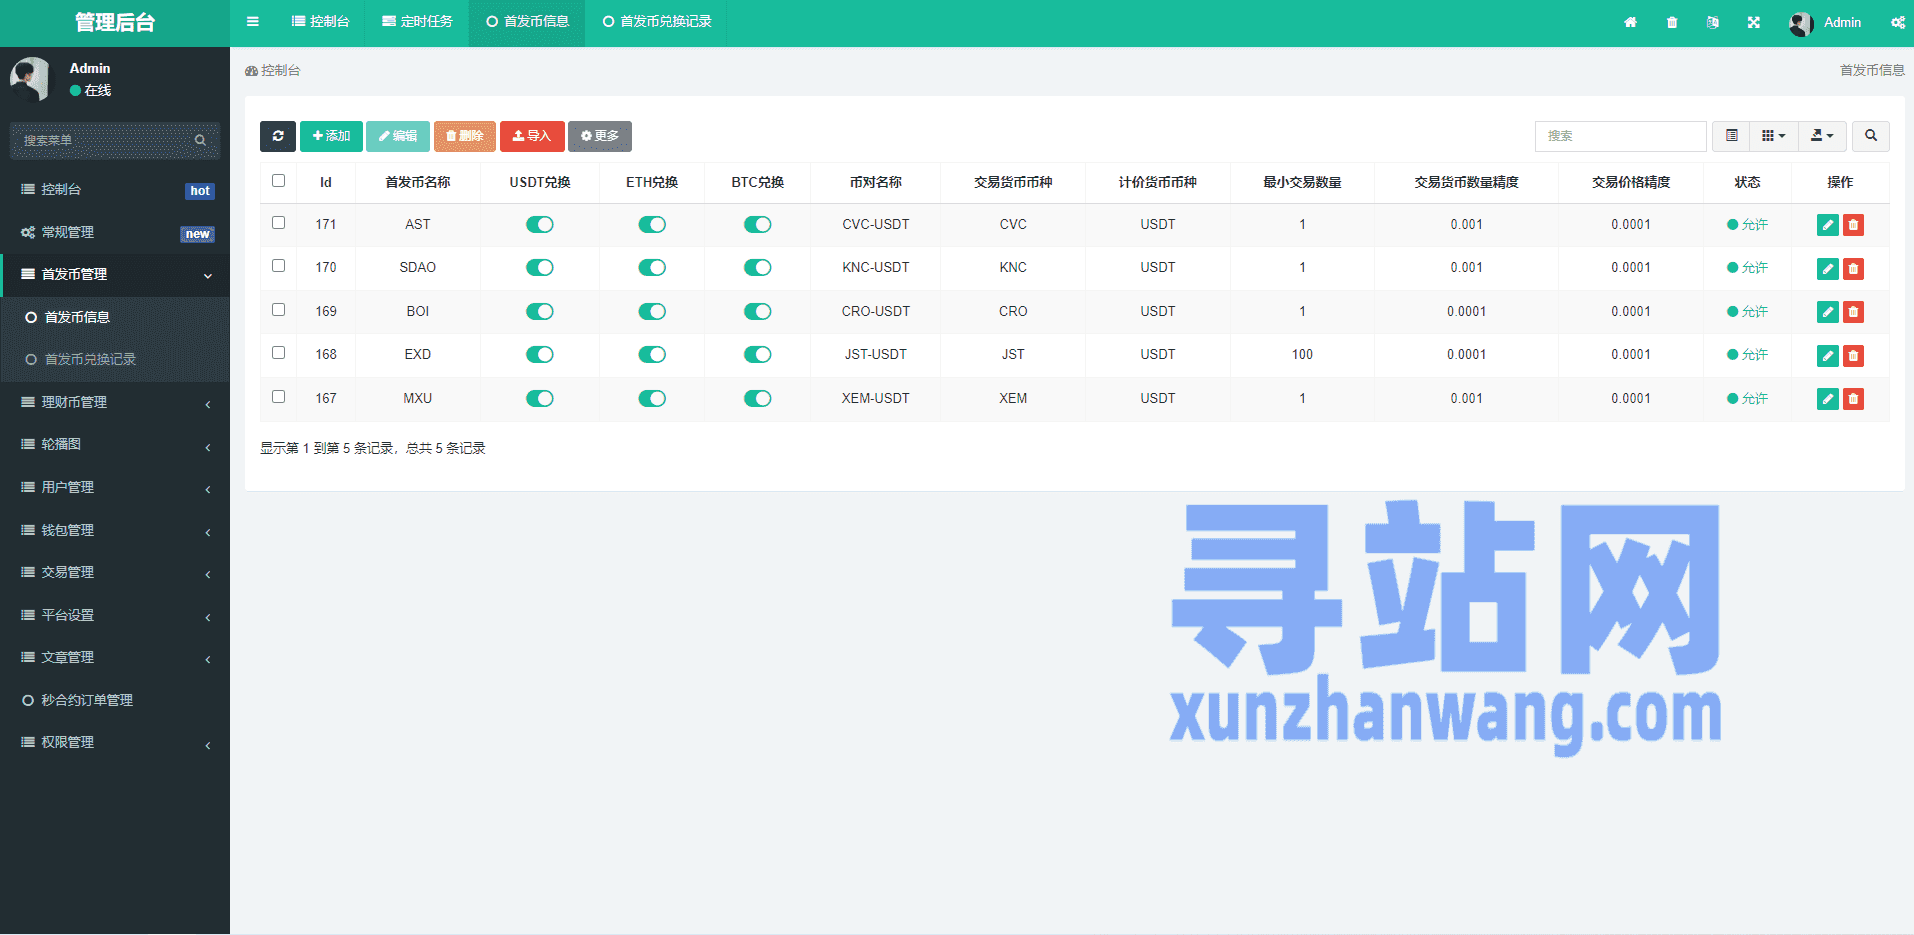This screenshot has height=935, width=1914.
Task: Click the sidebar 搜索菜单 search box
Action: point(105,141)
